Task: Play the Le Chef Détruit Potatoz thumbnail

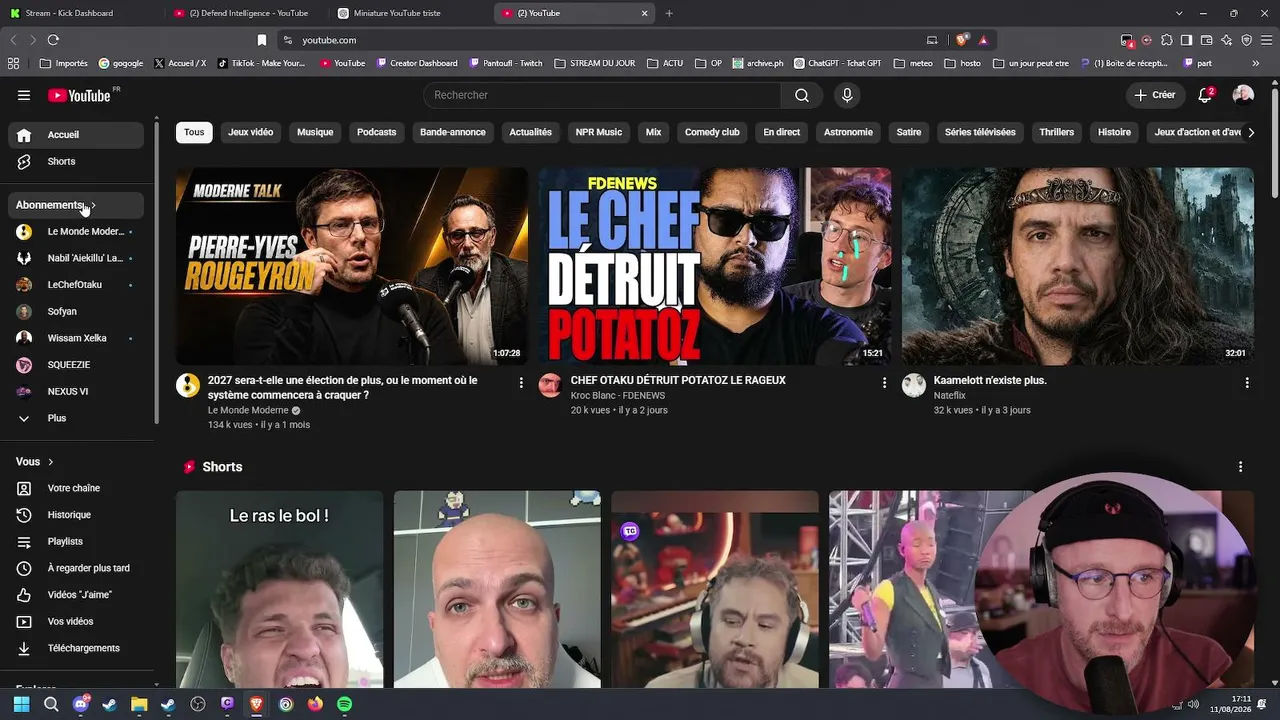Action: coord(715,266)
